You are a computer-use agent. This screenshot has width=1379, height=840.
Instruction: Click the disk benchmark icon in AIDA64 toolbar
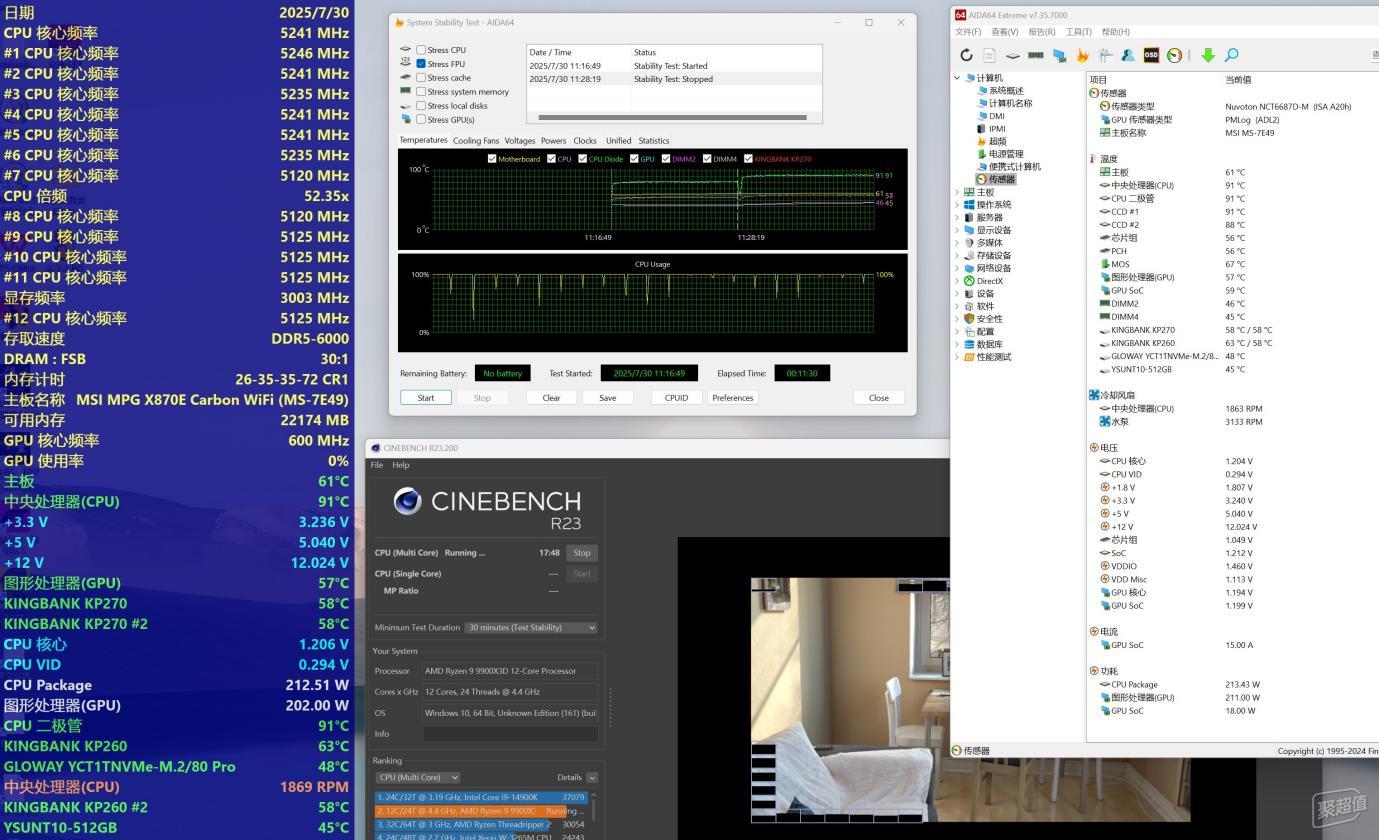1013,56
